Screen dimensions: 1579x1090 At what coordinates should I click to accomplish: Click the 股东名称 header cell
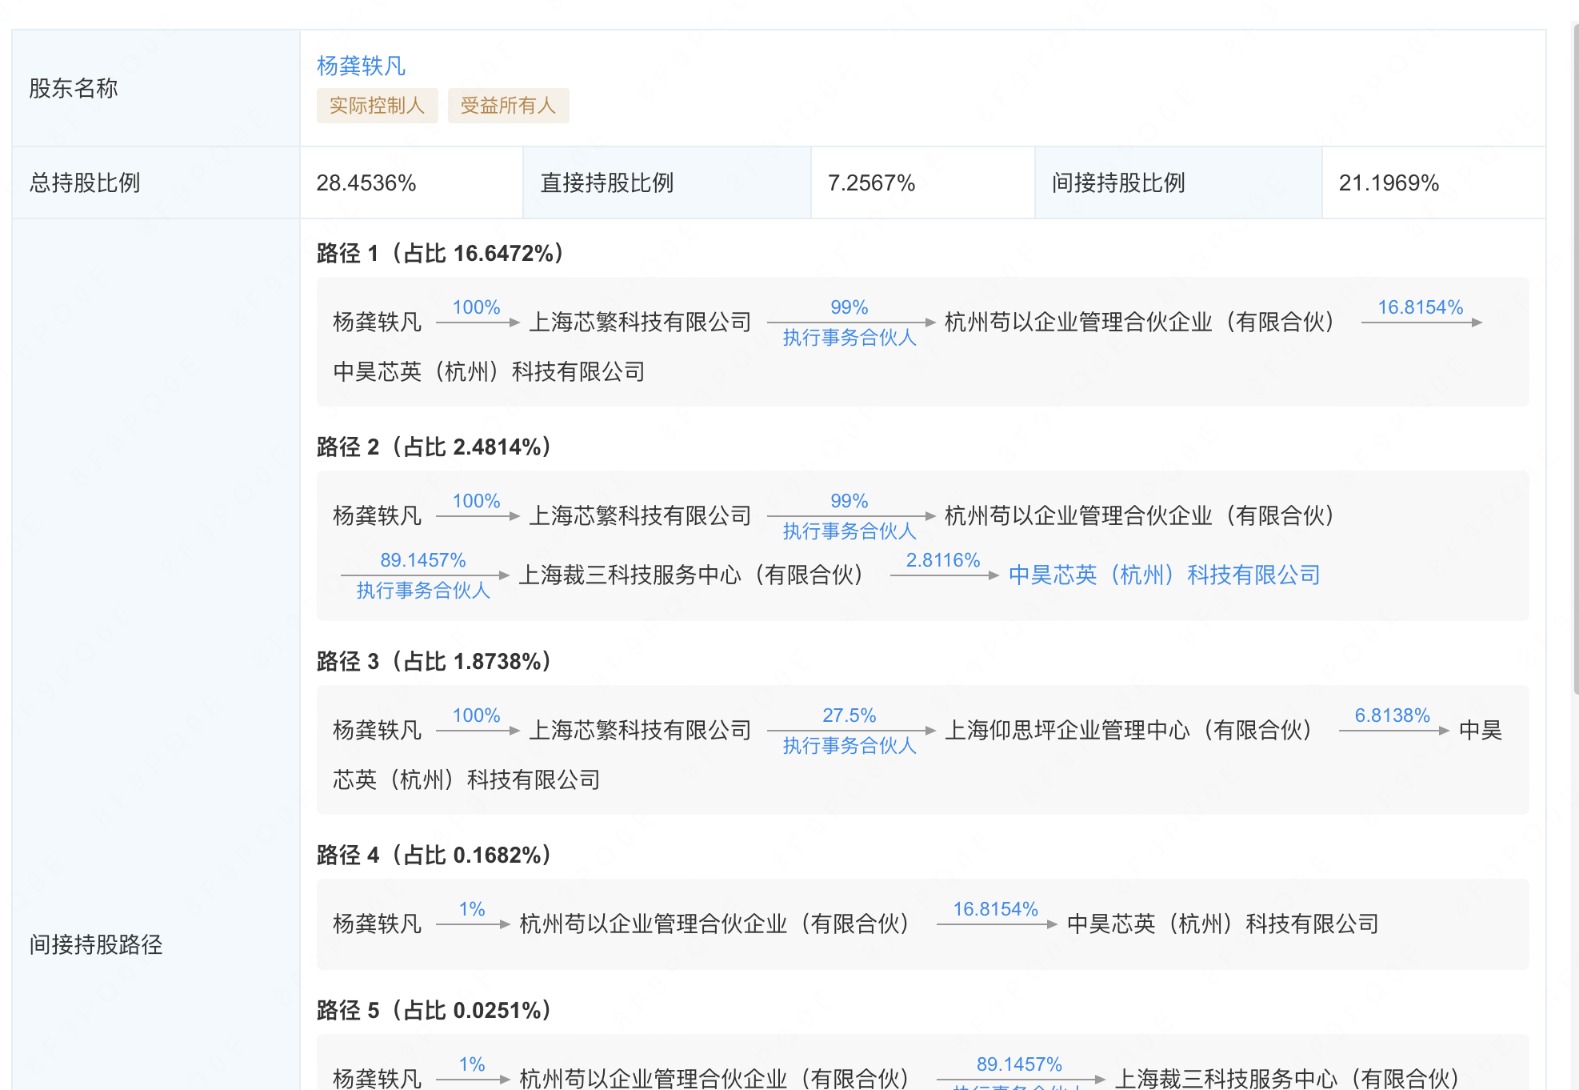pyautogui.click(x=155, y=88)
